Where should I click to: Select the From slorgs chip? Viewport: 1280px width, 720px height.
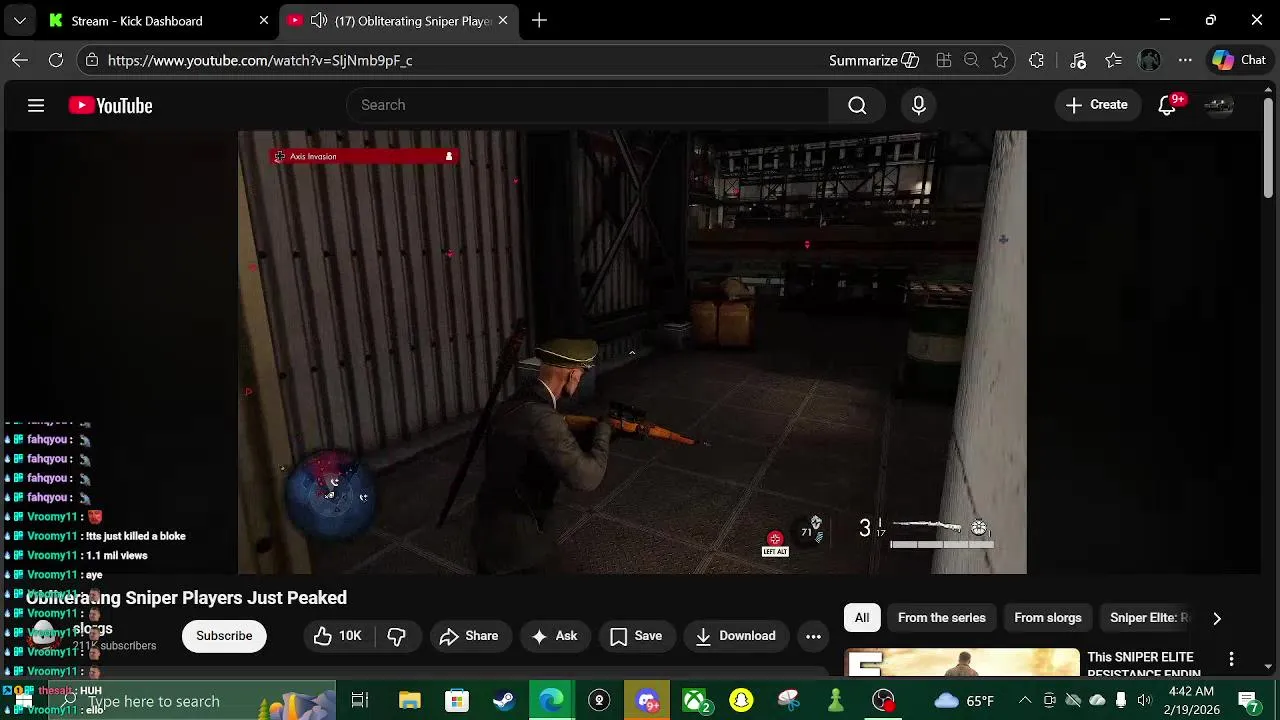[x=1048, y=618]
